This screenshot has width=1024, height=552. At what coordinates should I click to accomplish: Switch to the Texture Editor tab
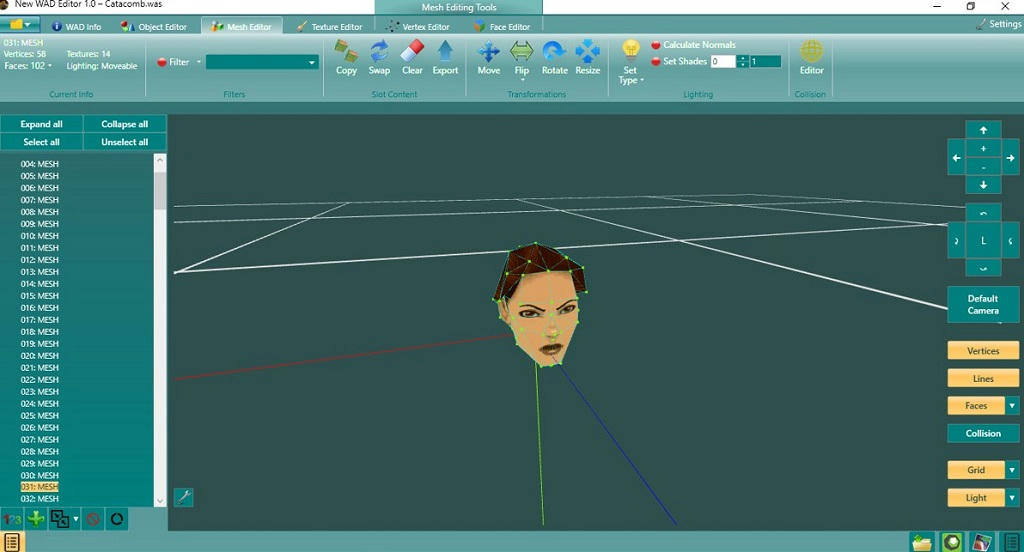click(329, 27)
